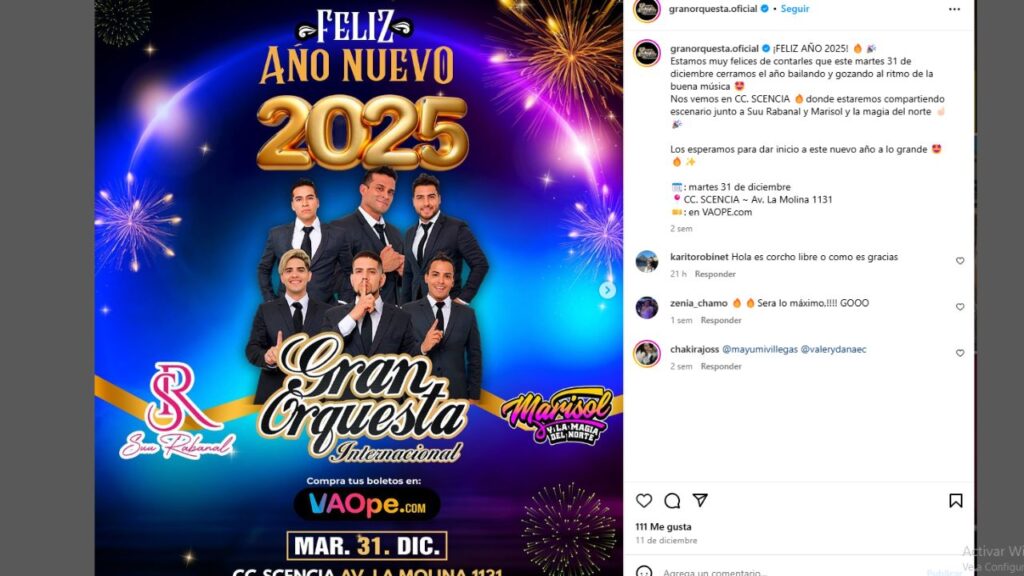This screenshot has height=576, width=1024.
Task: Like chakirajoss's comment with the heart
Action: point(960,353)
